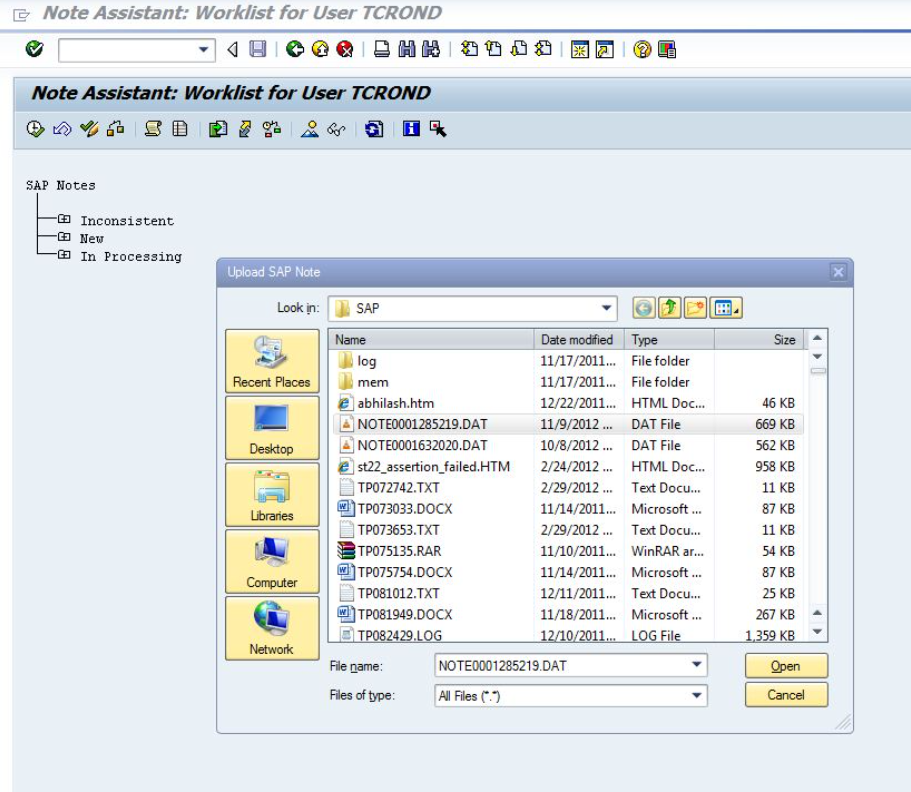This screenshot has height=792, width=911.
Task: Click the scroll log icon in the Note Assistant toolbar
Action: pyautogui.click(x=153, y=128)
